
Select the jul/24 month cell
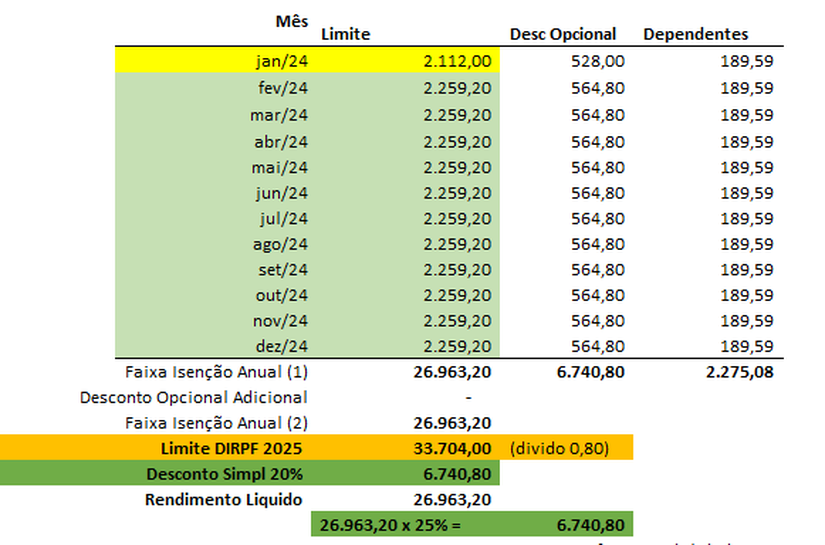284,218
